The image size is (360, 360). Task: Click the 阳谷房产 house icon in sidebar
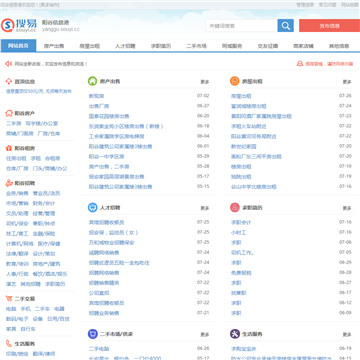(x=9, y=113)
